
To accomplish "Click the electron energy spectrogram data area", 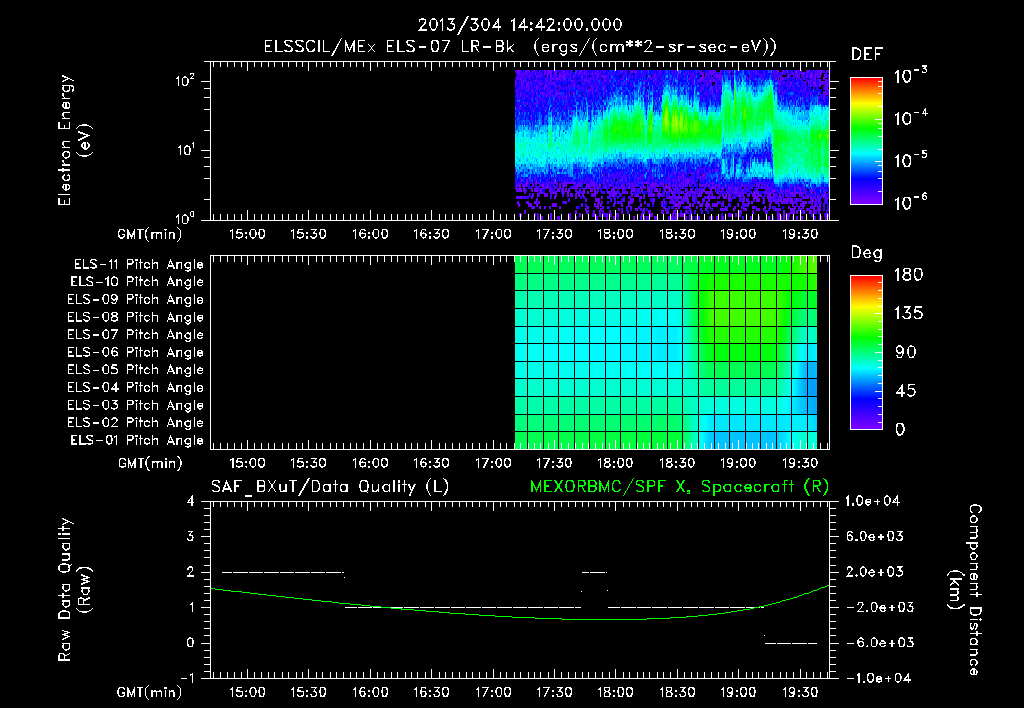I will coord(672,144).
